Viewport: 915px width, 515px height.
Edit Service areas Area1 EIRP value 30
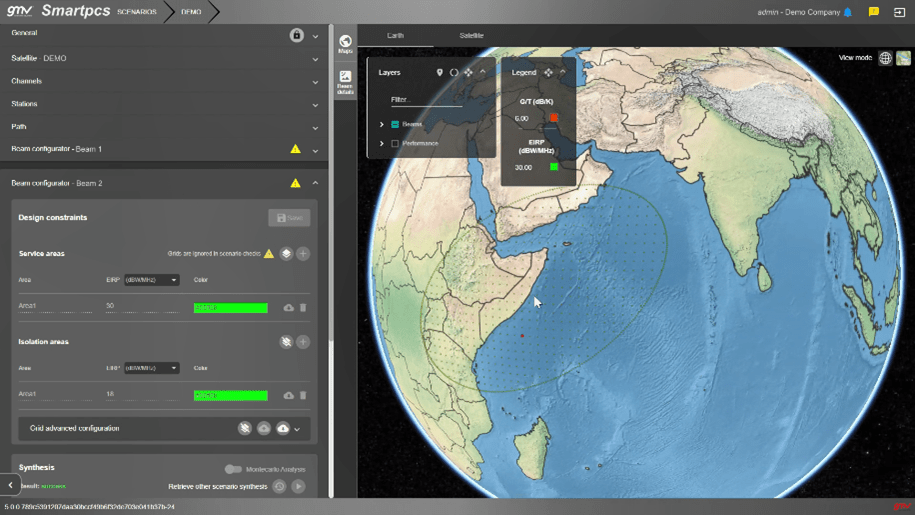coord(142,307)
